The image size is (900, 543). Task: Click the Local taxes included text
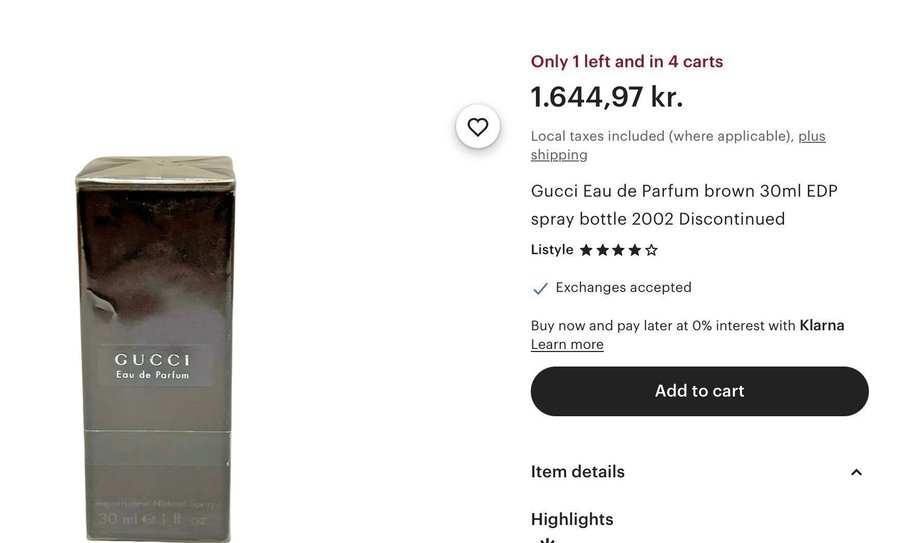point(662,136)
